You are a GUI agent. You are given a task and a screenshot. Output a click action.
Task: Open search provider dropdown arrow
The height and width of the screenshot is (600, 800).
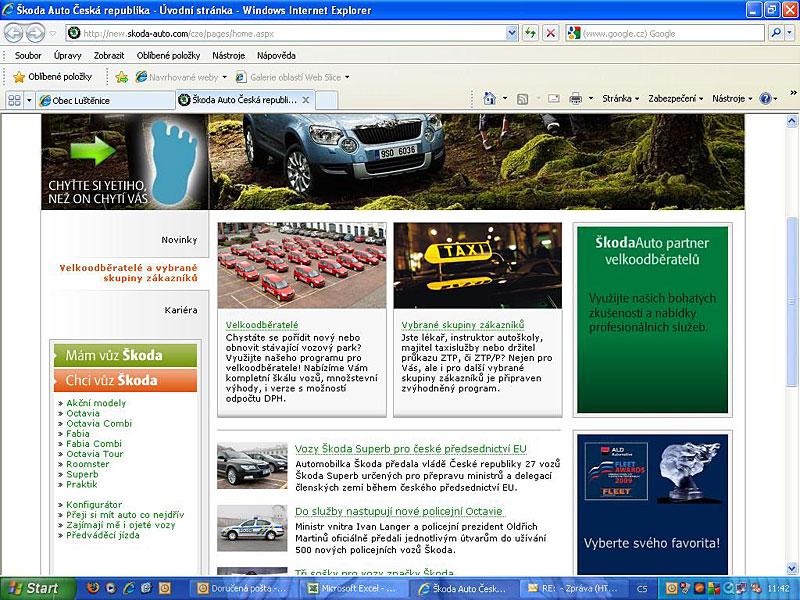click(x=789, y=33)
